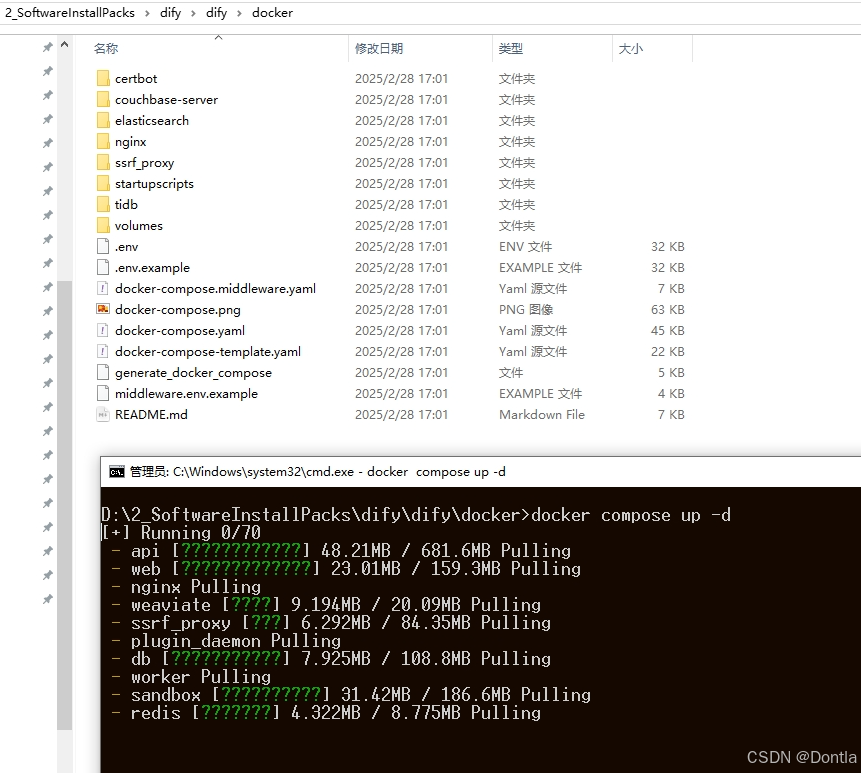861x773 pixels.
Task: Click the web Pulling progress line
Action: click(346, 569)
